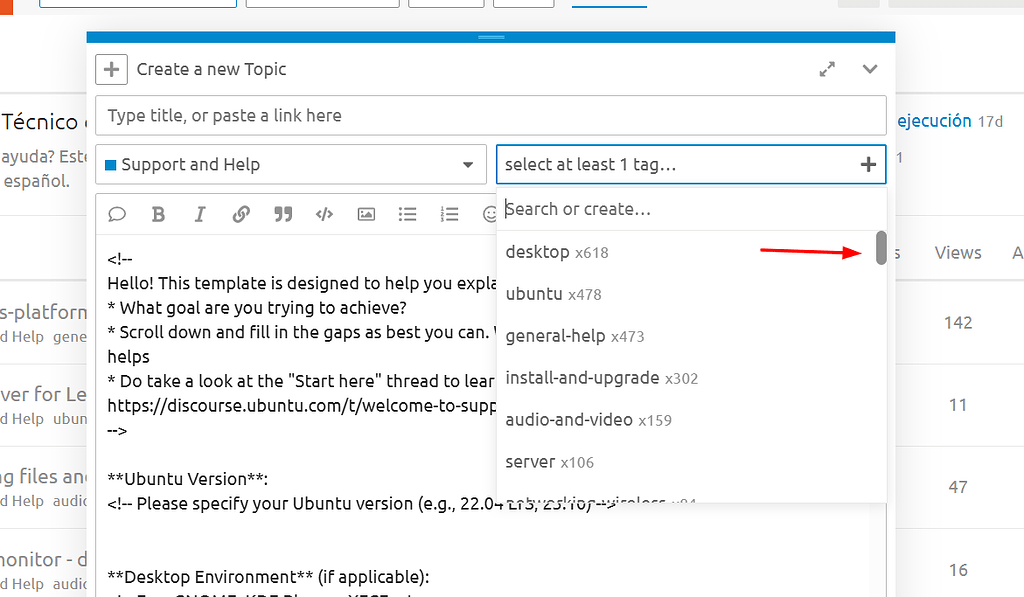The width and height of the screenshot is (1024, 597).
Task: Open the tag selector dropdown
Action: click(691, 164)
